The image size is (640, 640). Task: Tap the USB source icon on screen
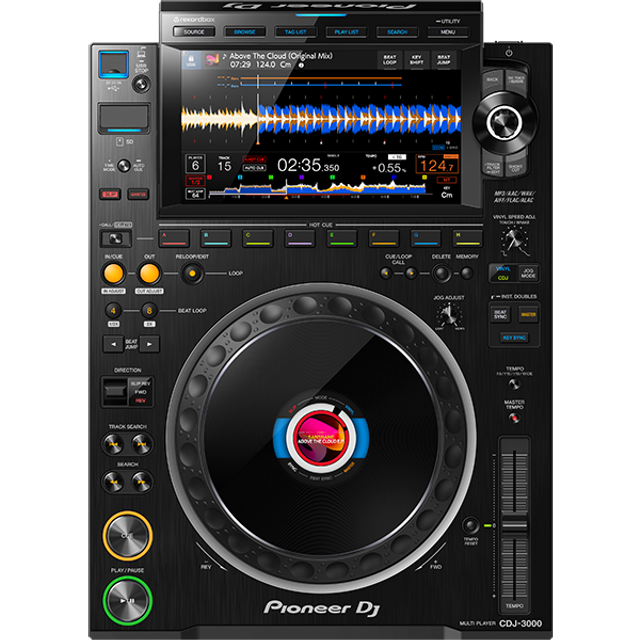(x=191, y=60)
